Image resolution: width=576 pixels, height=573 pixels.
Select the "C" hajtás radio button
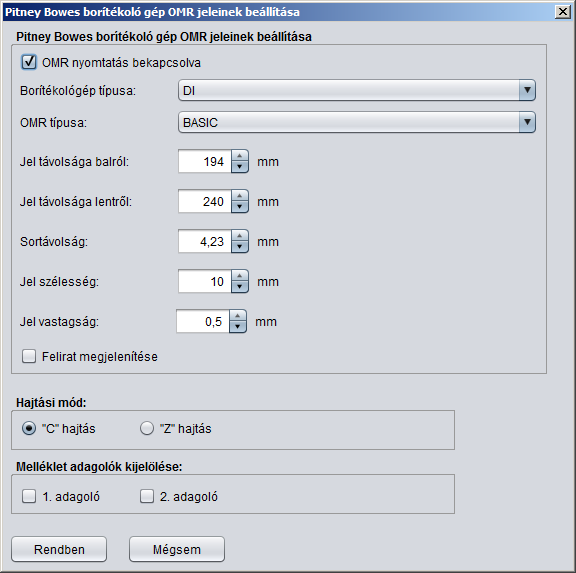tap(29, 428)
